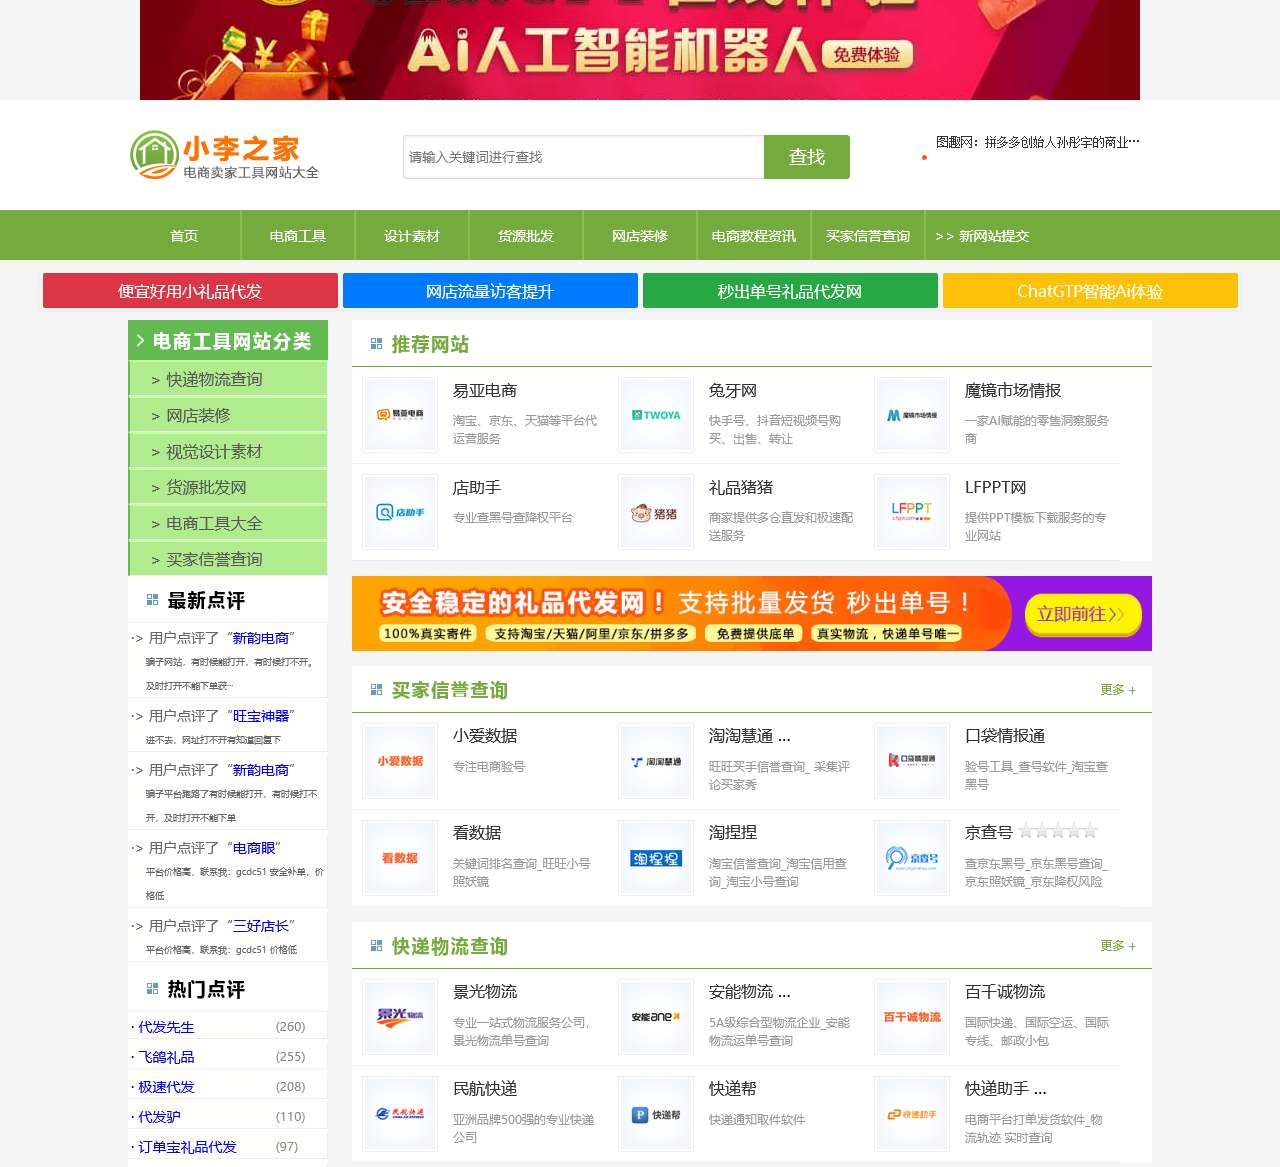Open 货源批发 navigation menu item
The image size is (1280, 1167).
pyautogui.click(x=526, y=236)
